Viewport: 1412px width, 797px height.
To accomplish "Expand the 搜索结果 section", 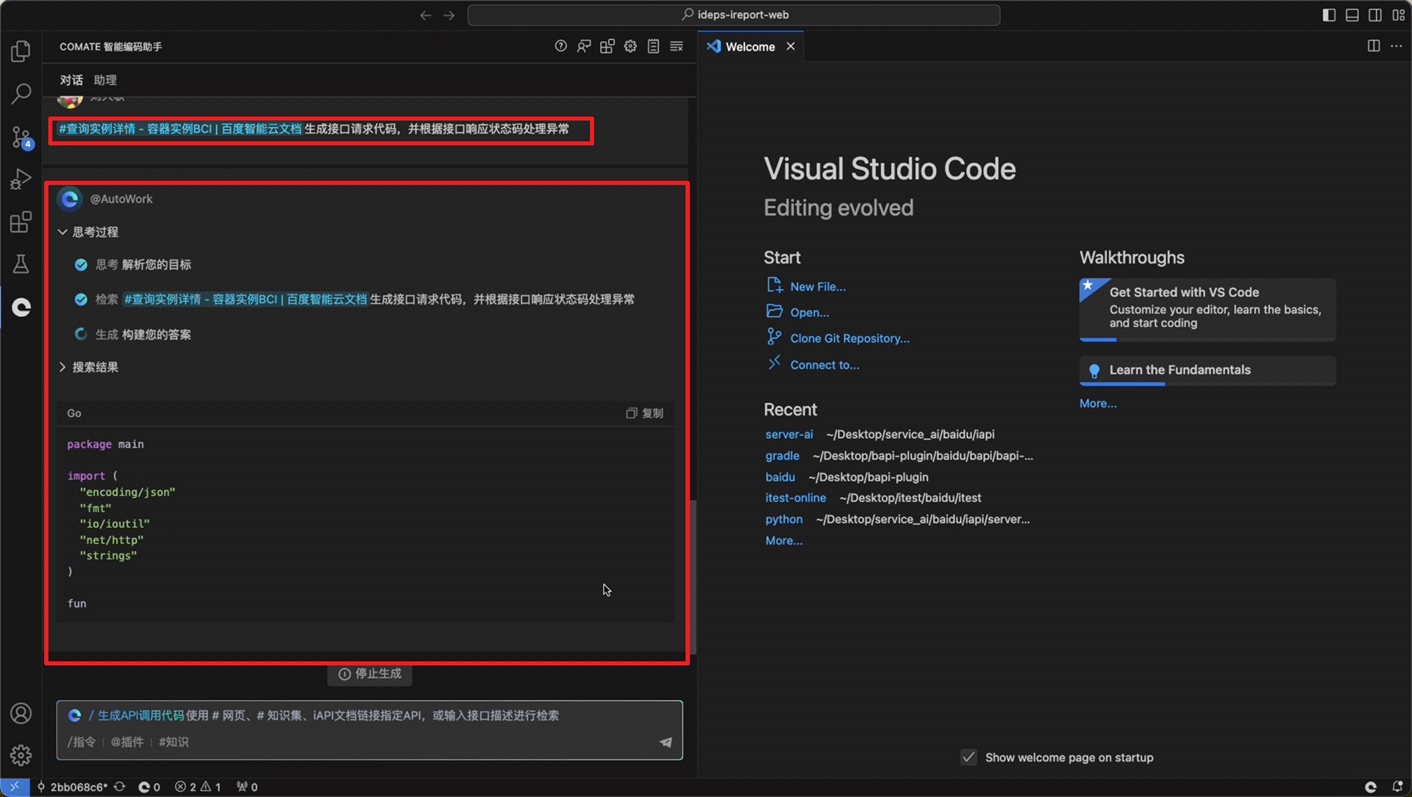I will [x=88, y=367].
